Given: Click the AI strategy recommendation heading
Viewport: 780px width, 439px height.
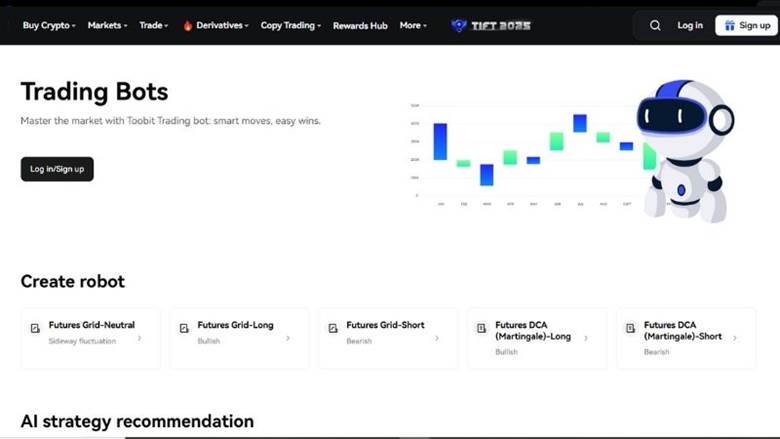Looking at the screenshot, I should (137, 421).
